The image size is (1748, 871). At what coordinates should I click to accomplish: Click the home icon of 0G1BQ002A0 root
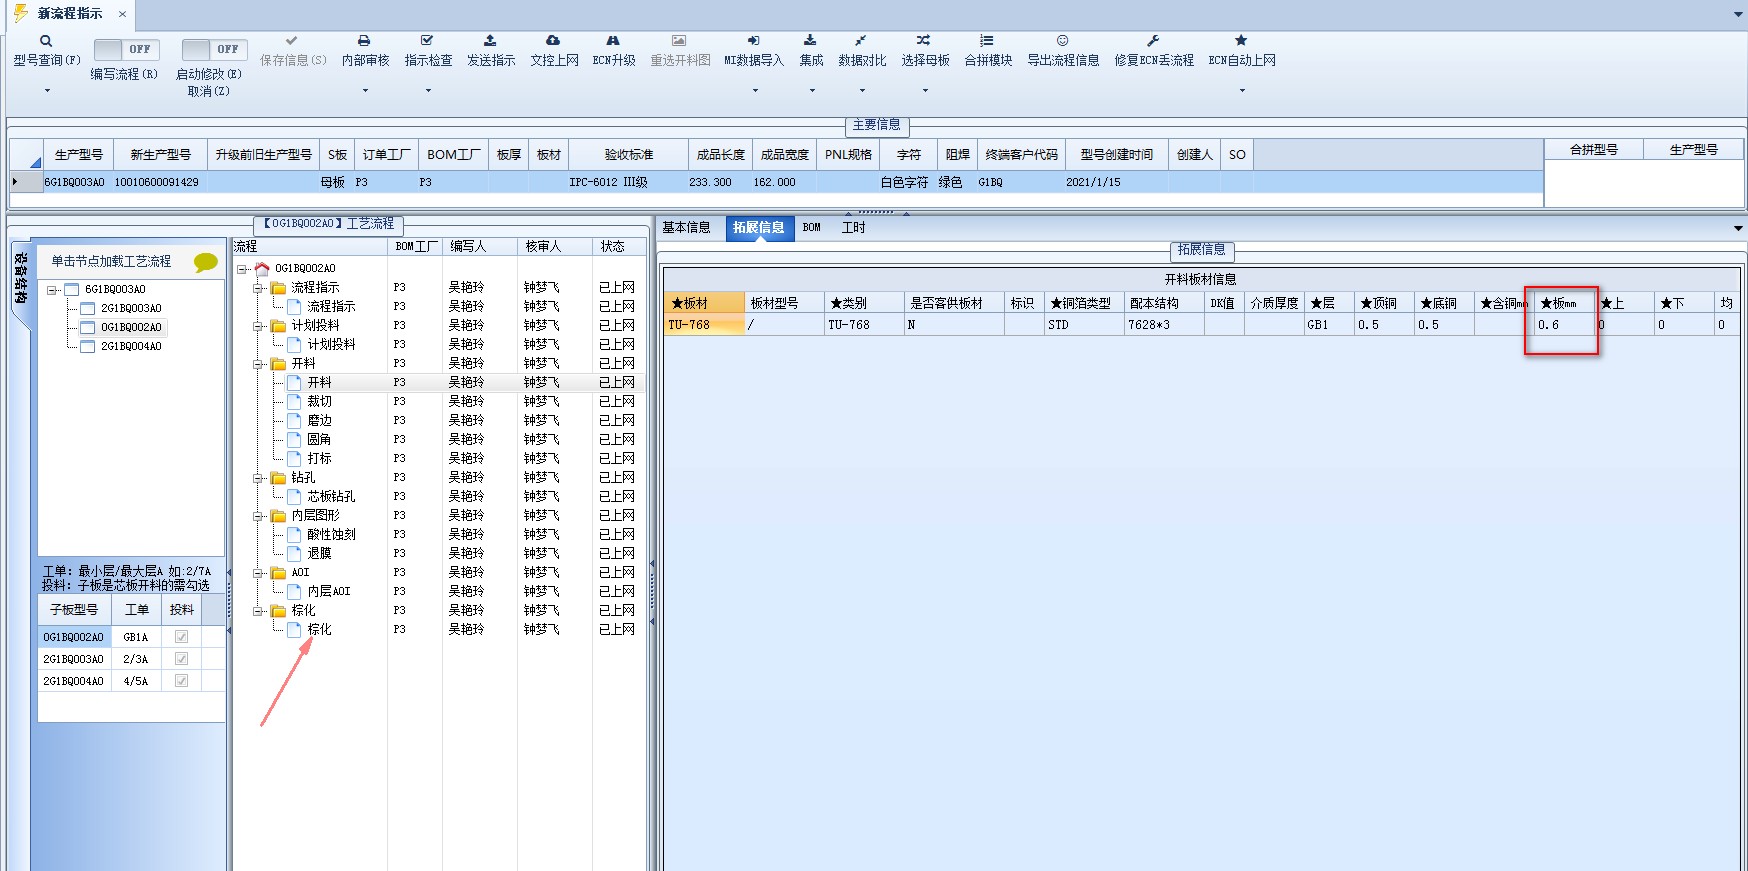pyautogui.click(x=262, y=268)
